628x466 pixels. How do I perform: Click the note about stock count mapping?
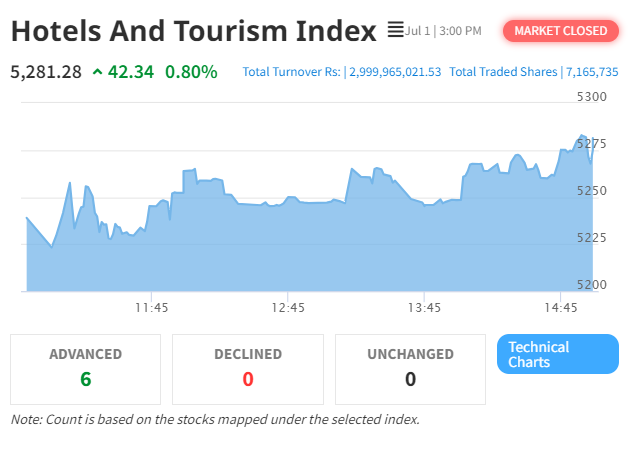tap(215, 419)
